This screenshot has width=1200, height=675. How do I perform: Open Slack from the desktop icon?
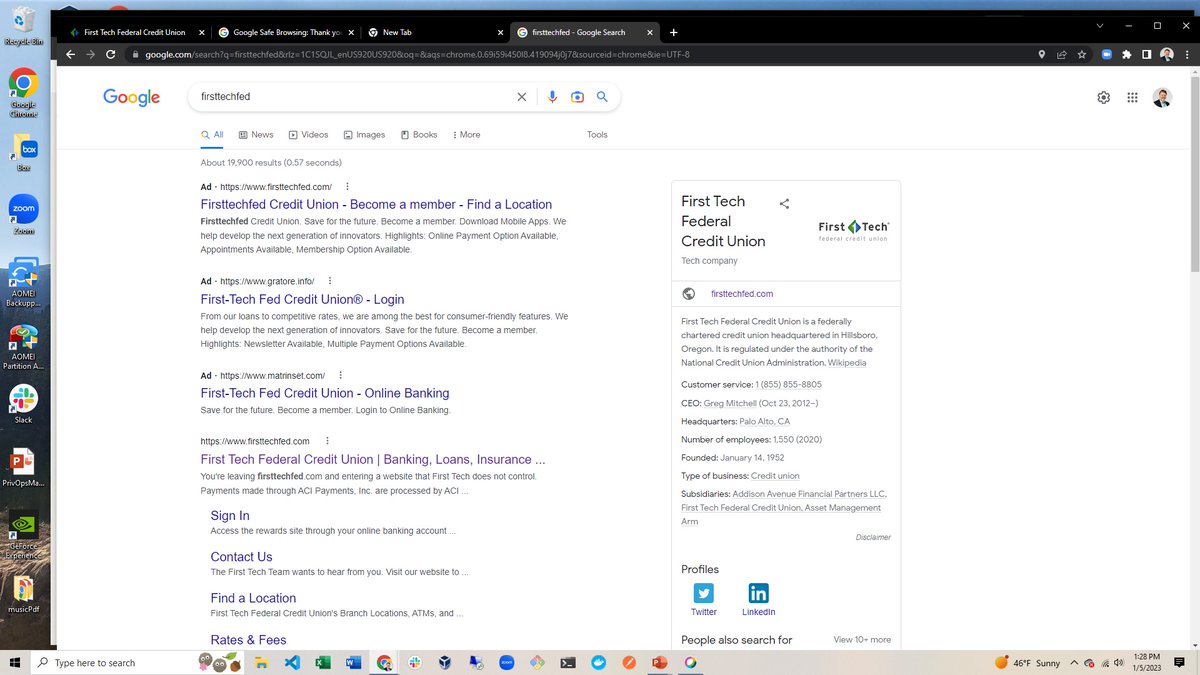pyautogui.click(x=24, y=399)
